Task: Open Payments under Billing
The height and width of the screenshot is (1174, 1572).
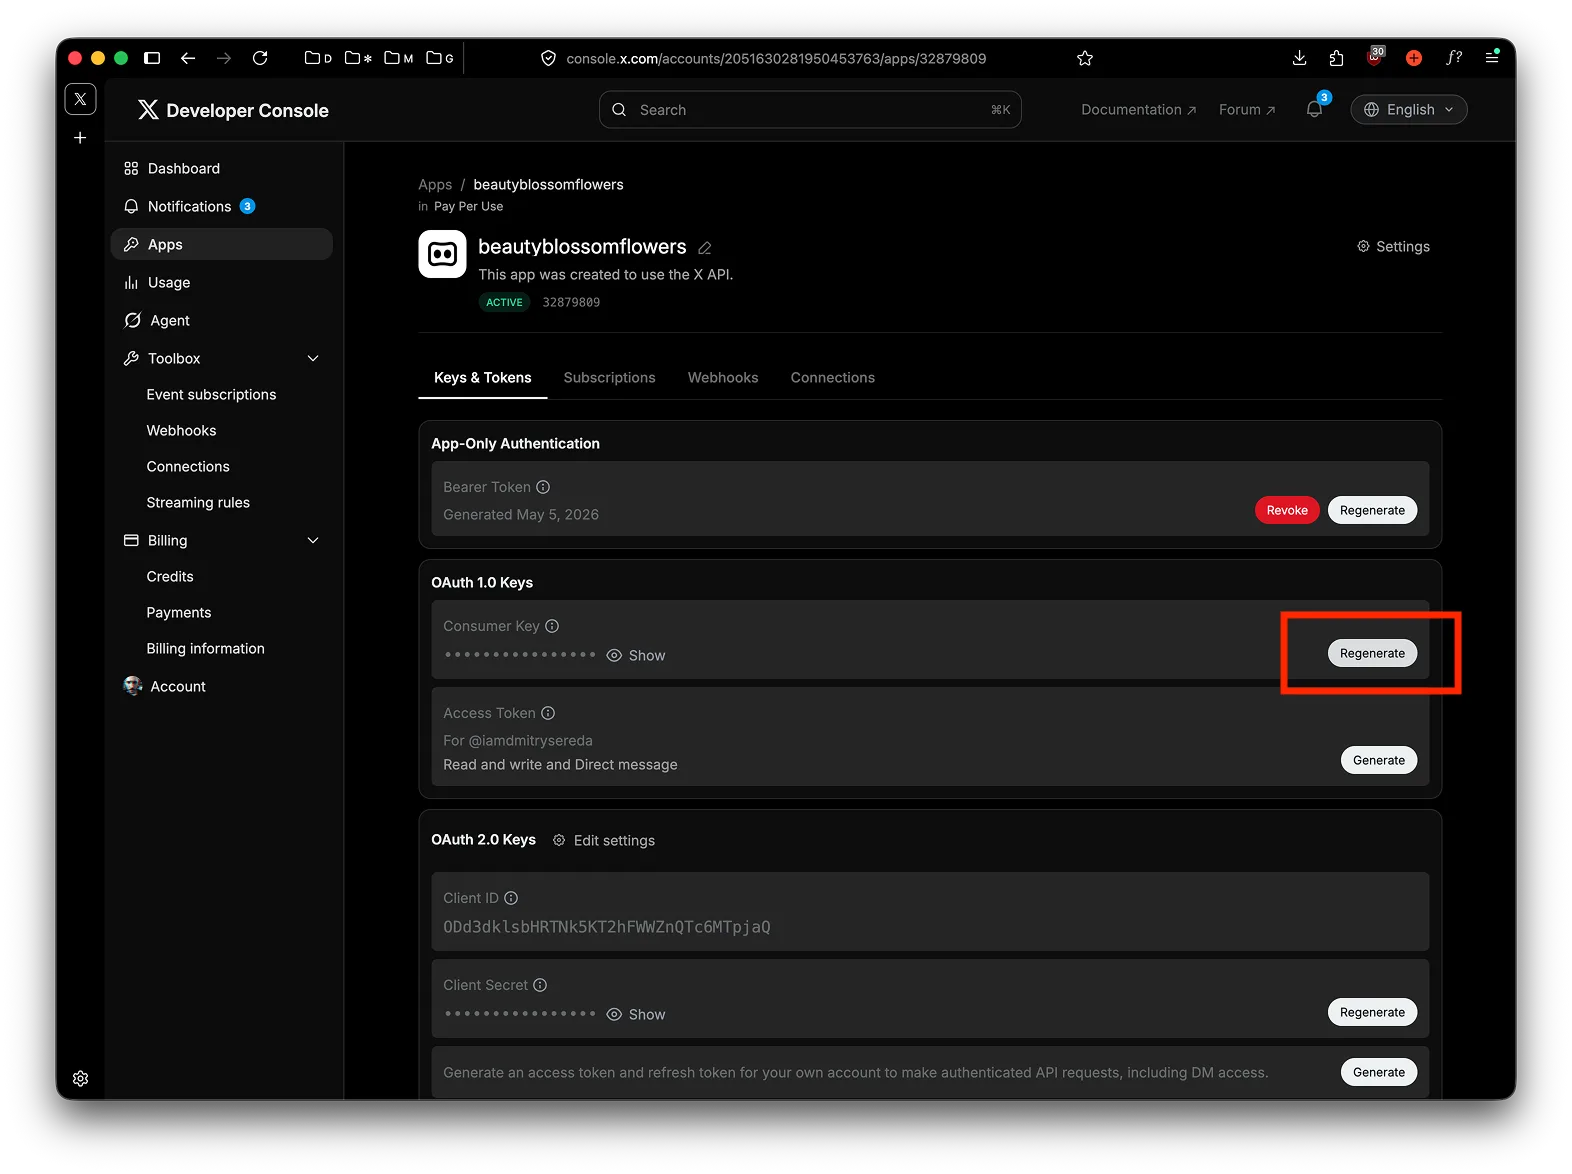Action: point(179,612)
